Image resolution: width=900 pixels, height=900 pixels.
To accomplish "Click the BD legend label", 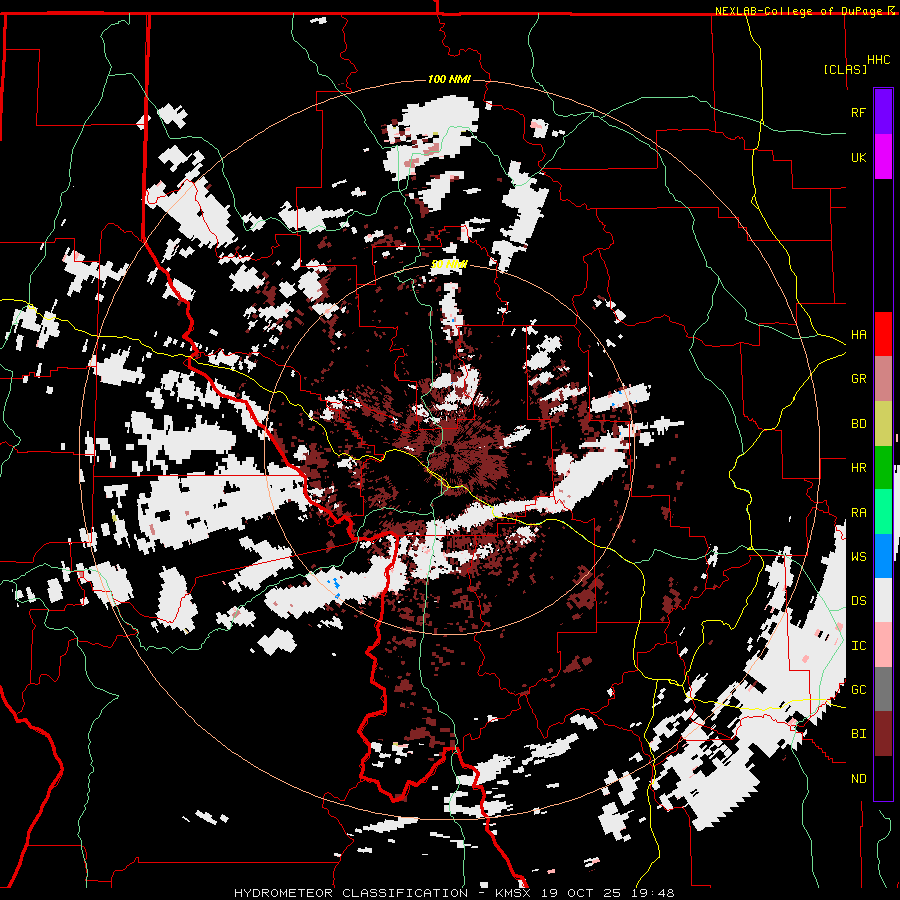I will 858,424.
